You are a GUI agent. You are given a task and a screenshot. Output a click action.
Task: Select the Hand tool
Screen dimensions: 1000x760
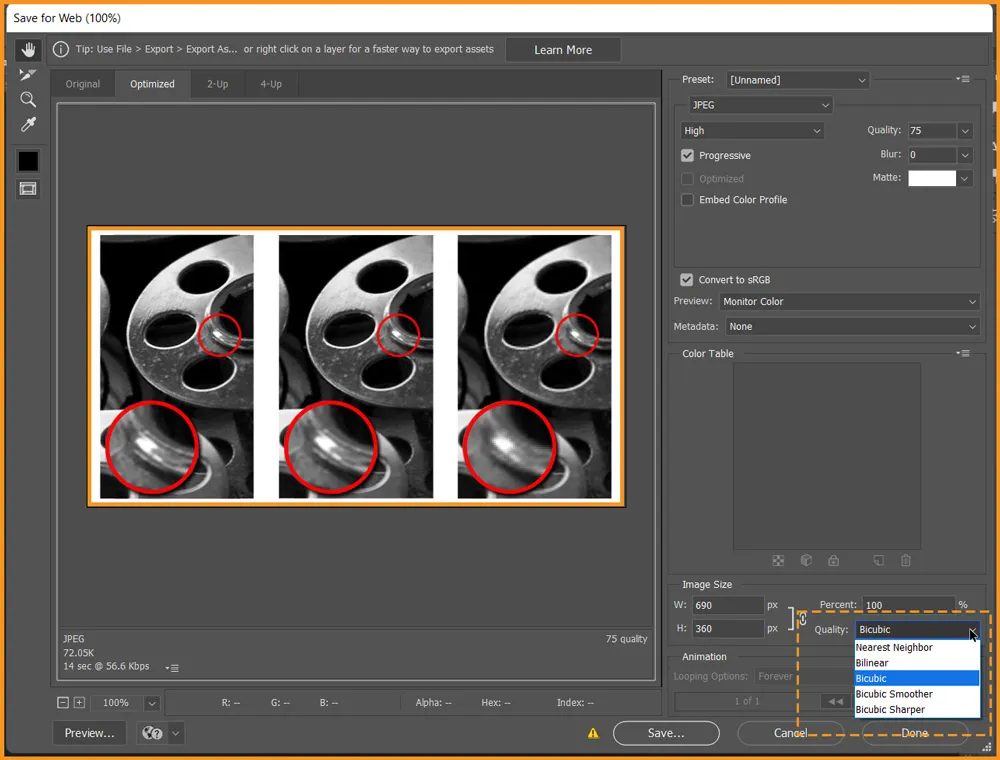tap(28, 49)
